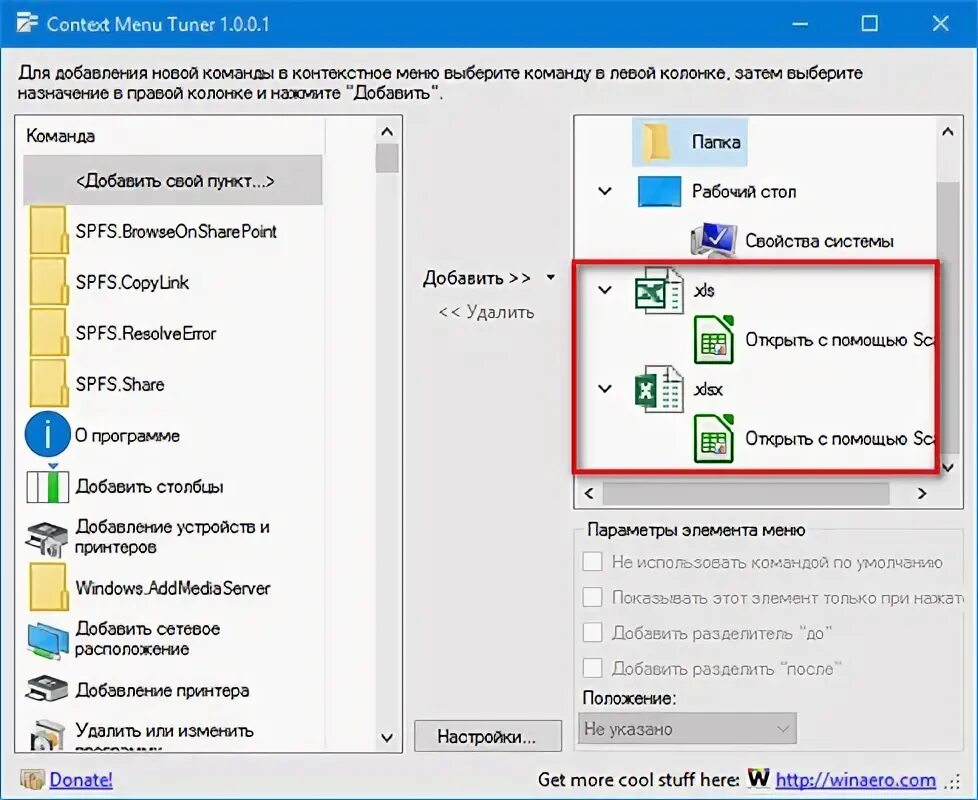Open Настройки... settings button
The width and height of the screenshot is (978, 800).
(x=487, y=736)
